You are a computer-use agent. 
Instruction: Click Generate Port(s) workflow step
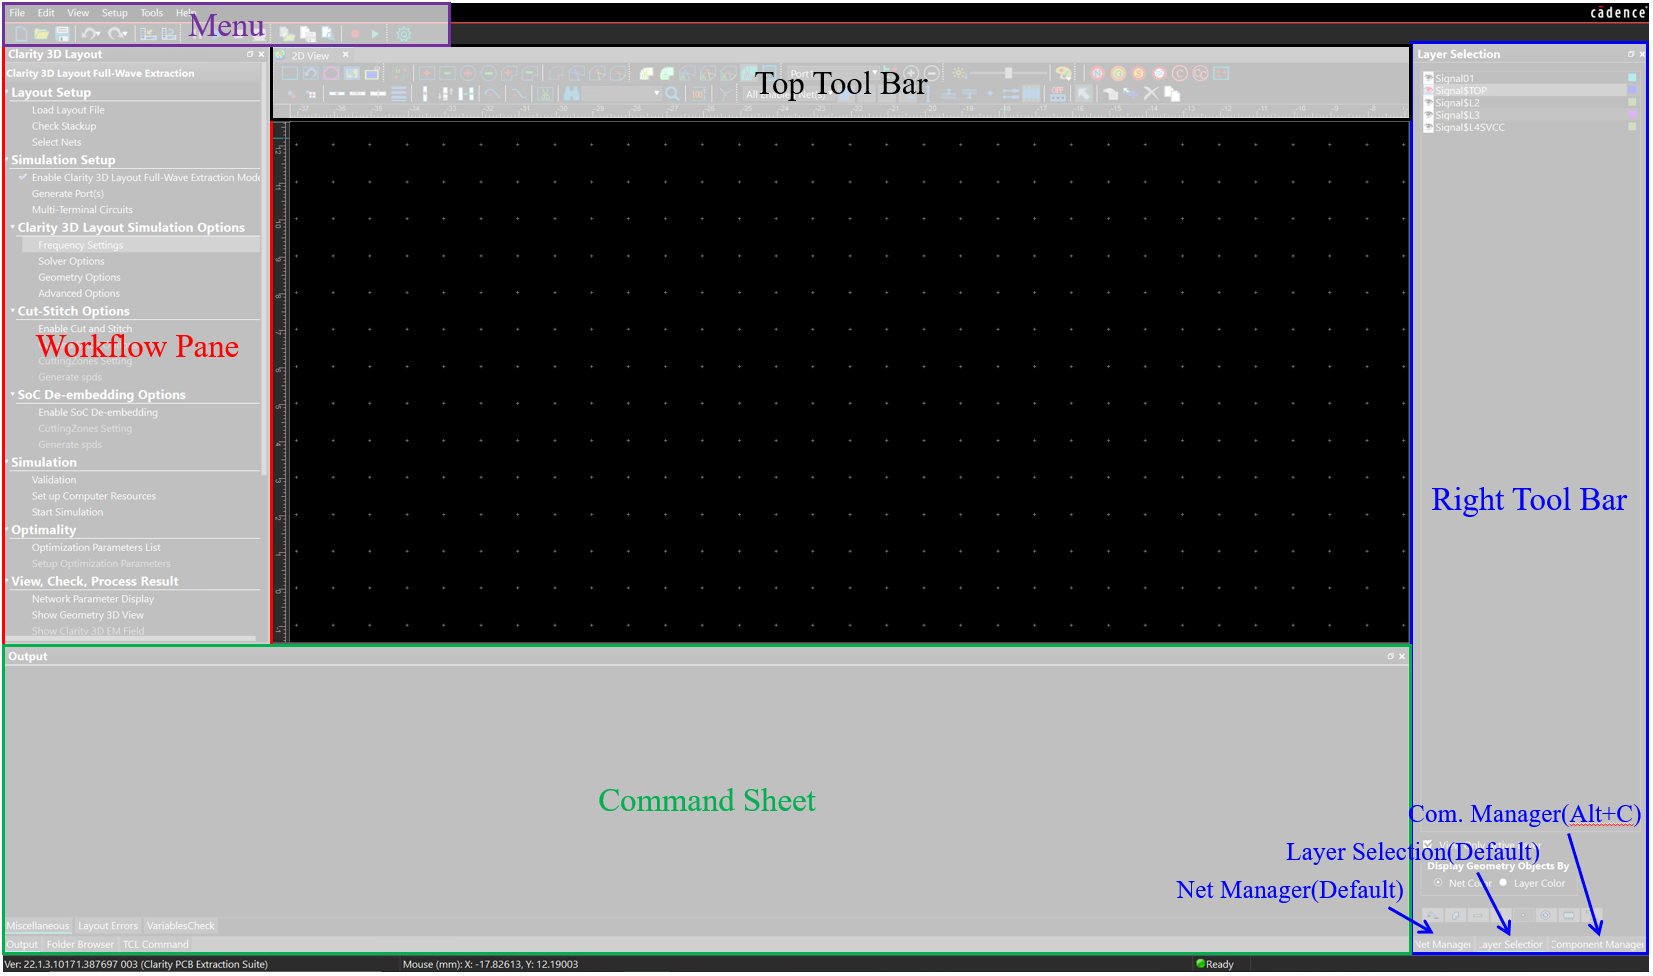(x=67, y=194)
